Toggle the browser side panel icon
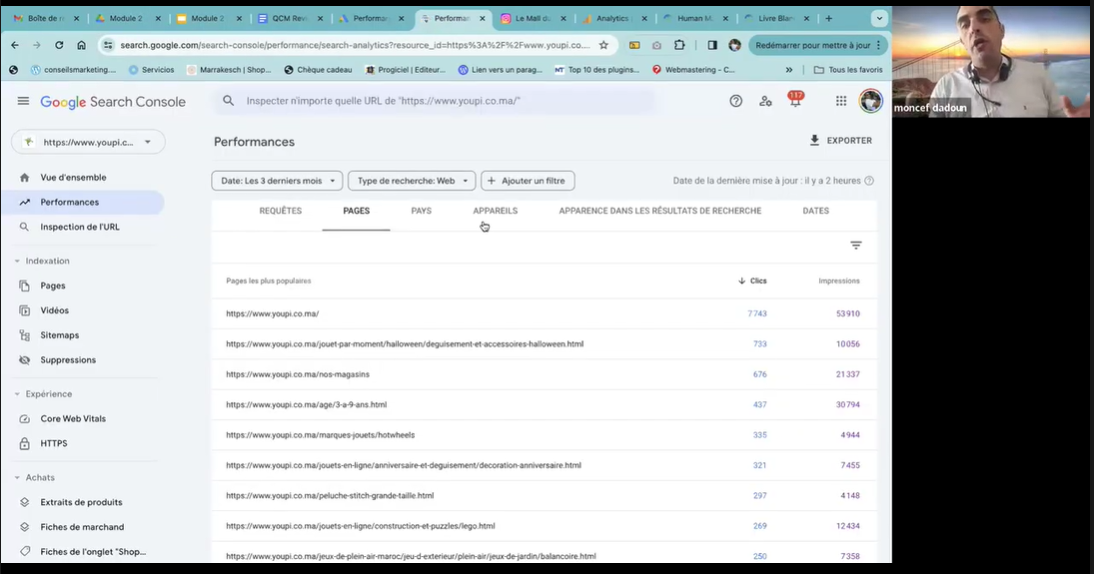The height and width of the screenshot is (574, 1094). [x=712, y=45]
